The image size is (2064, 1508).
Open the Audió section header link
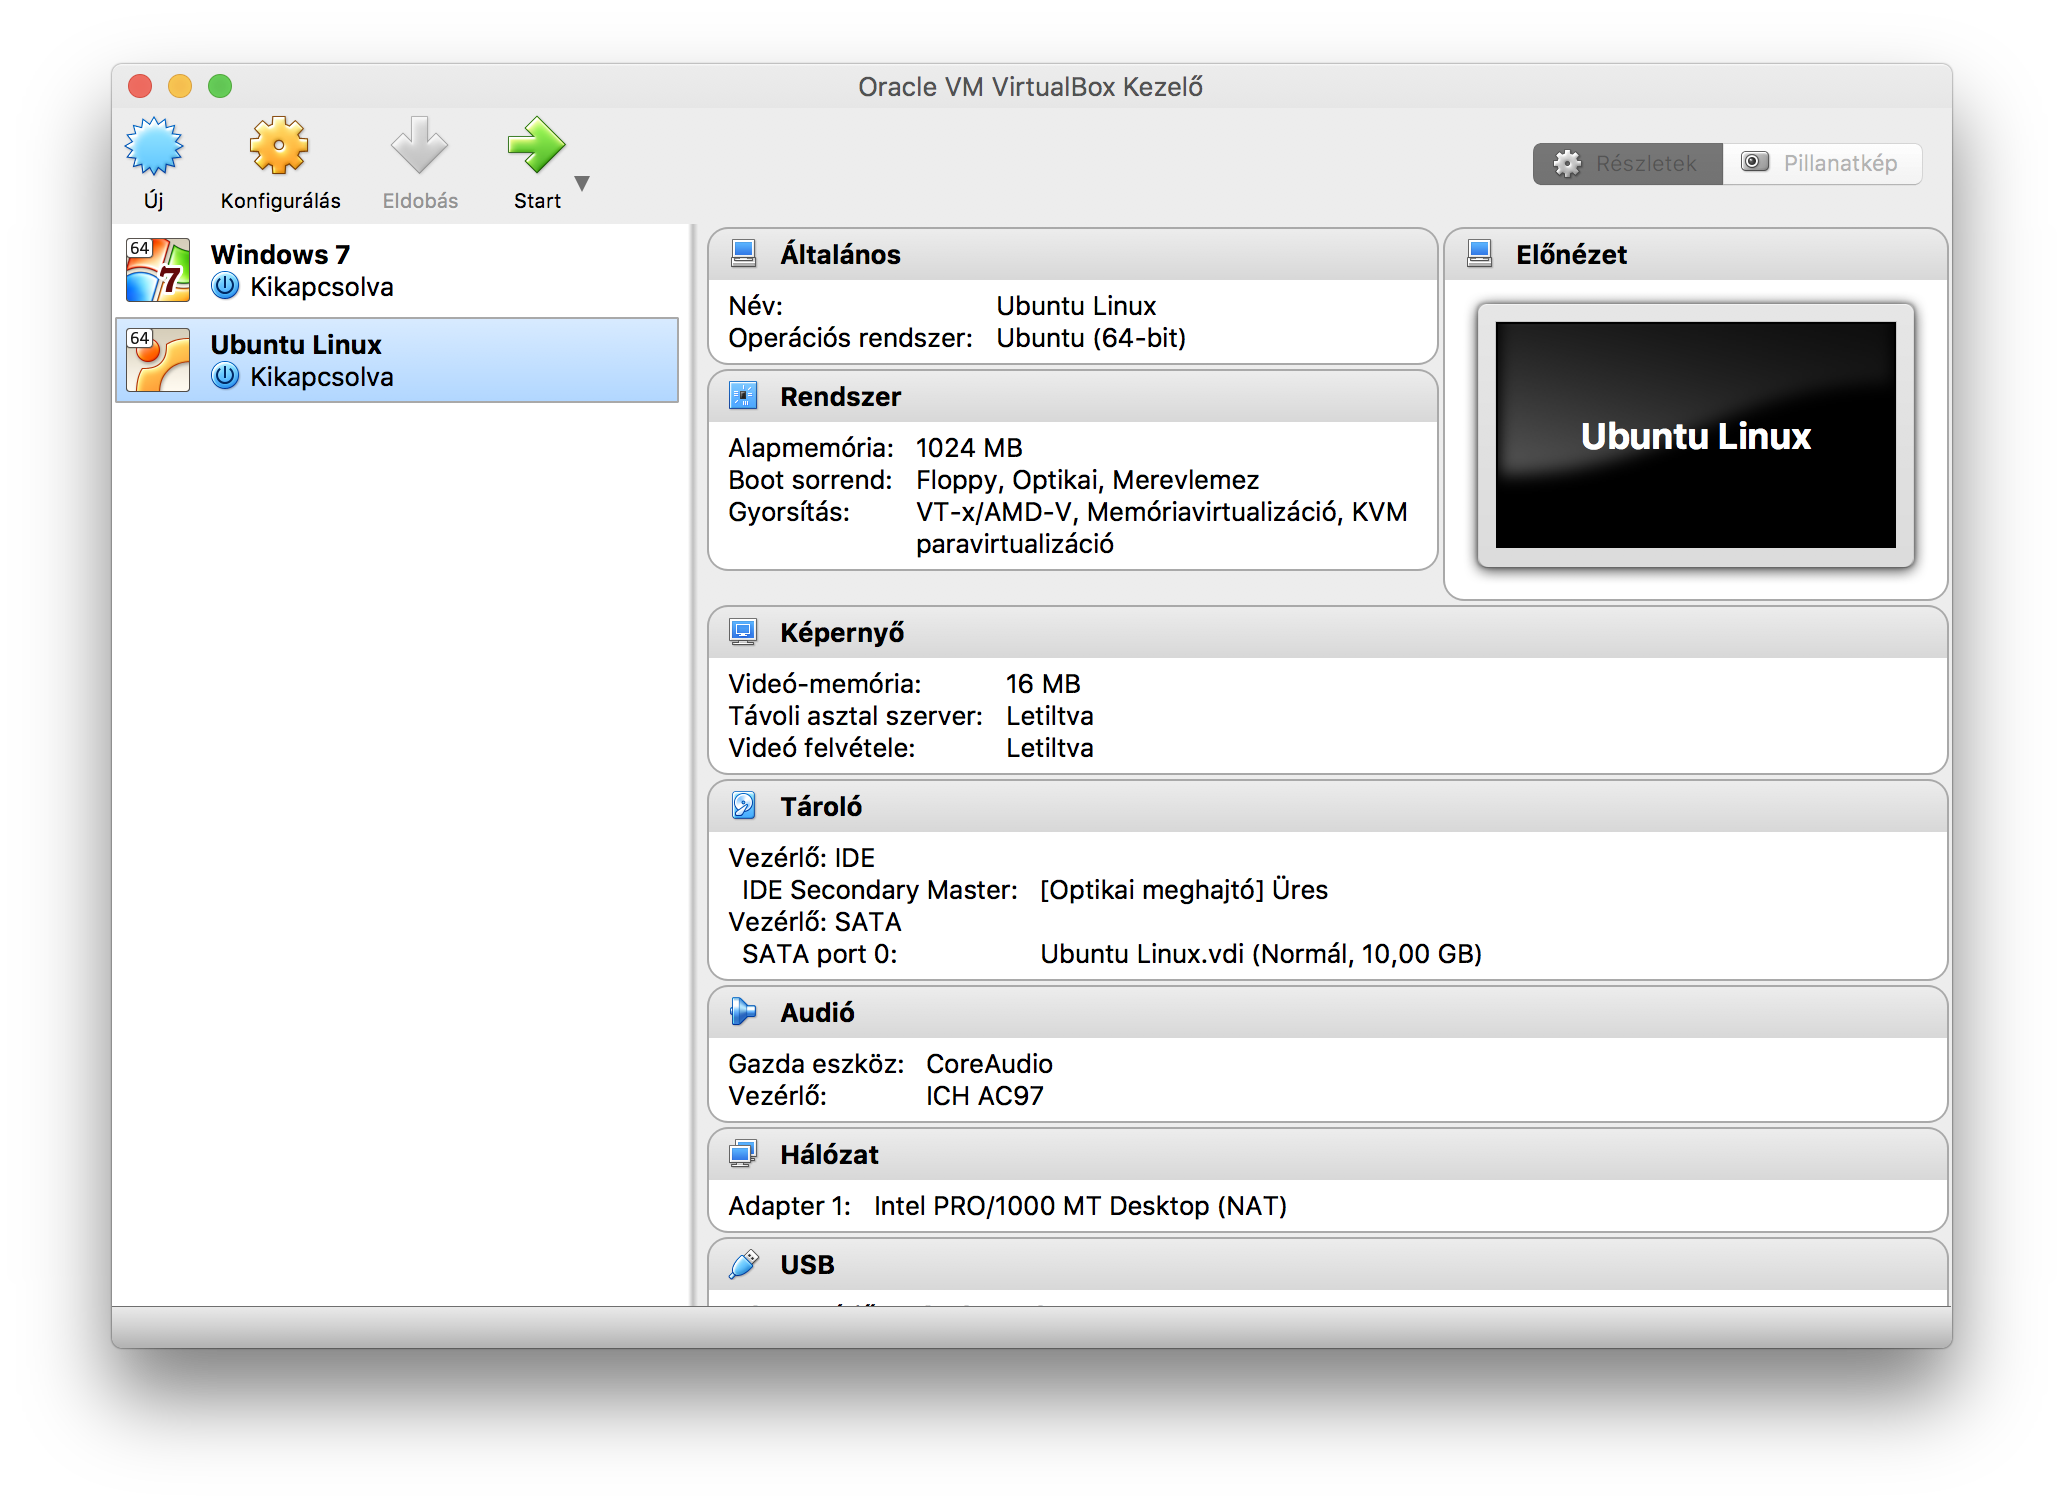(x=817, y=1013)
